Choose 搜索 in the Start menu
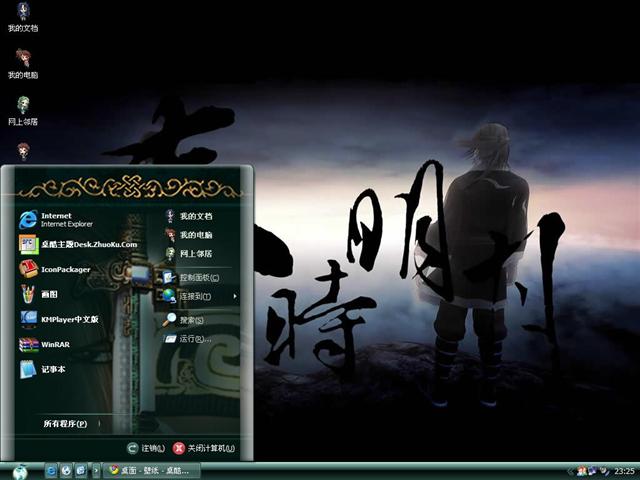 [191, 320]
